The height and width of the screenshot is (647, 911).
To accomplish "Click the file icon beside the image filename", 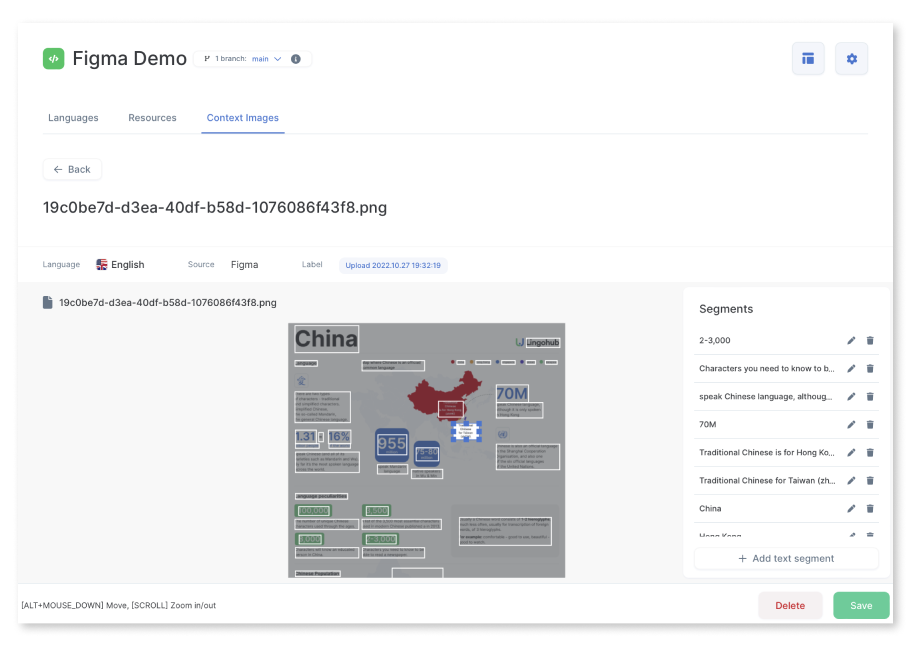I will point(48,303).
